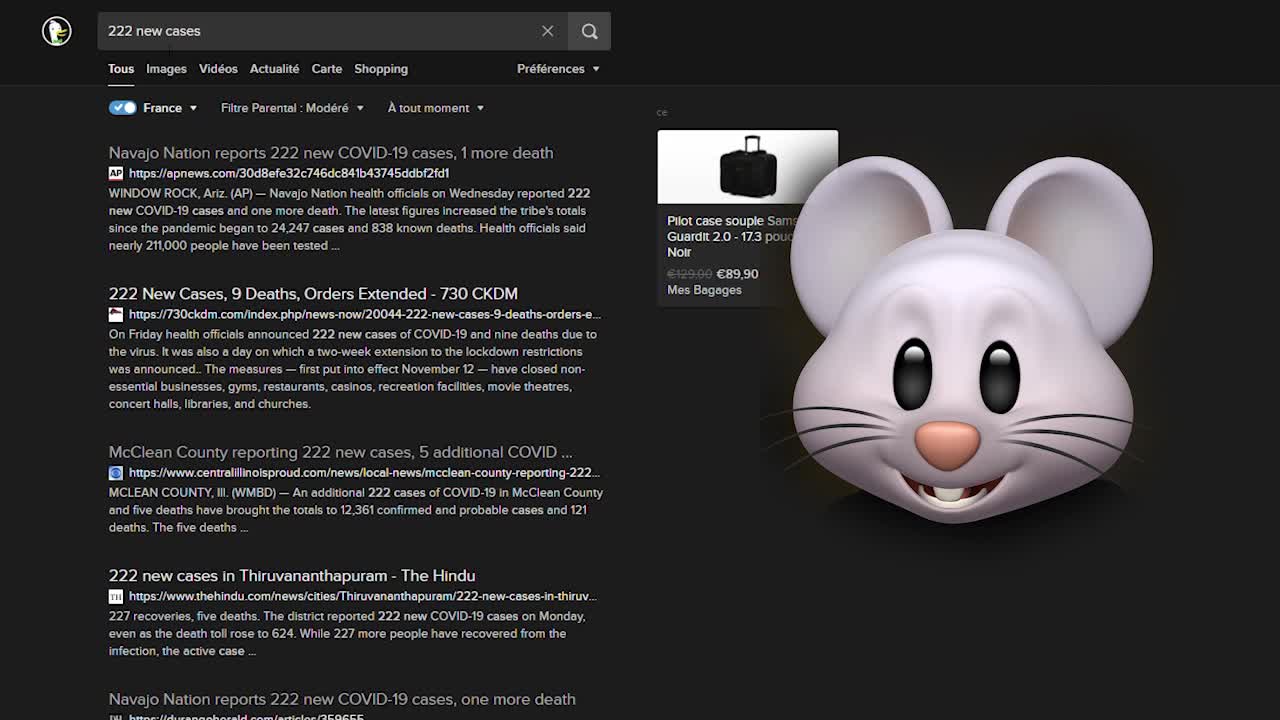Image resolution: width=1280 pixels, height=720 pixels.
Task: Click the centralillinoisproud result favicon
Action: (x=116, y=473)
